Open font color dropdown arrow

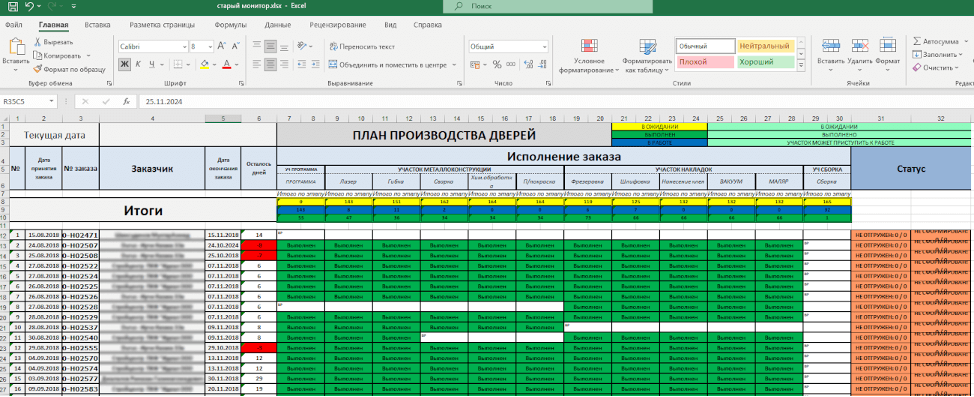point(237,64)
